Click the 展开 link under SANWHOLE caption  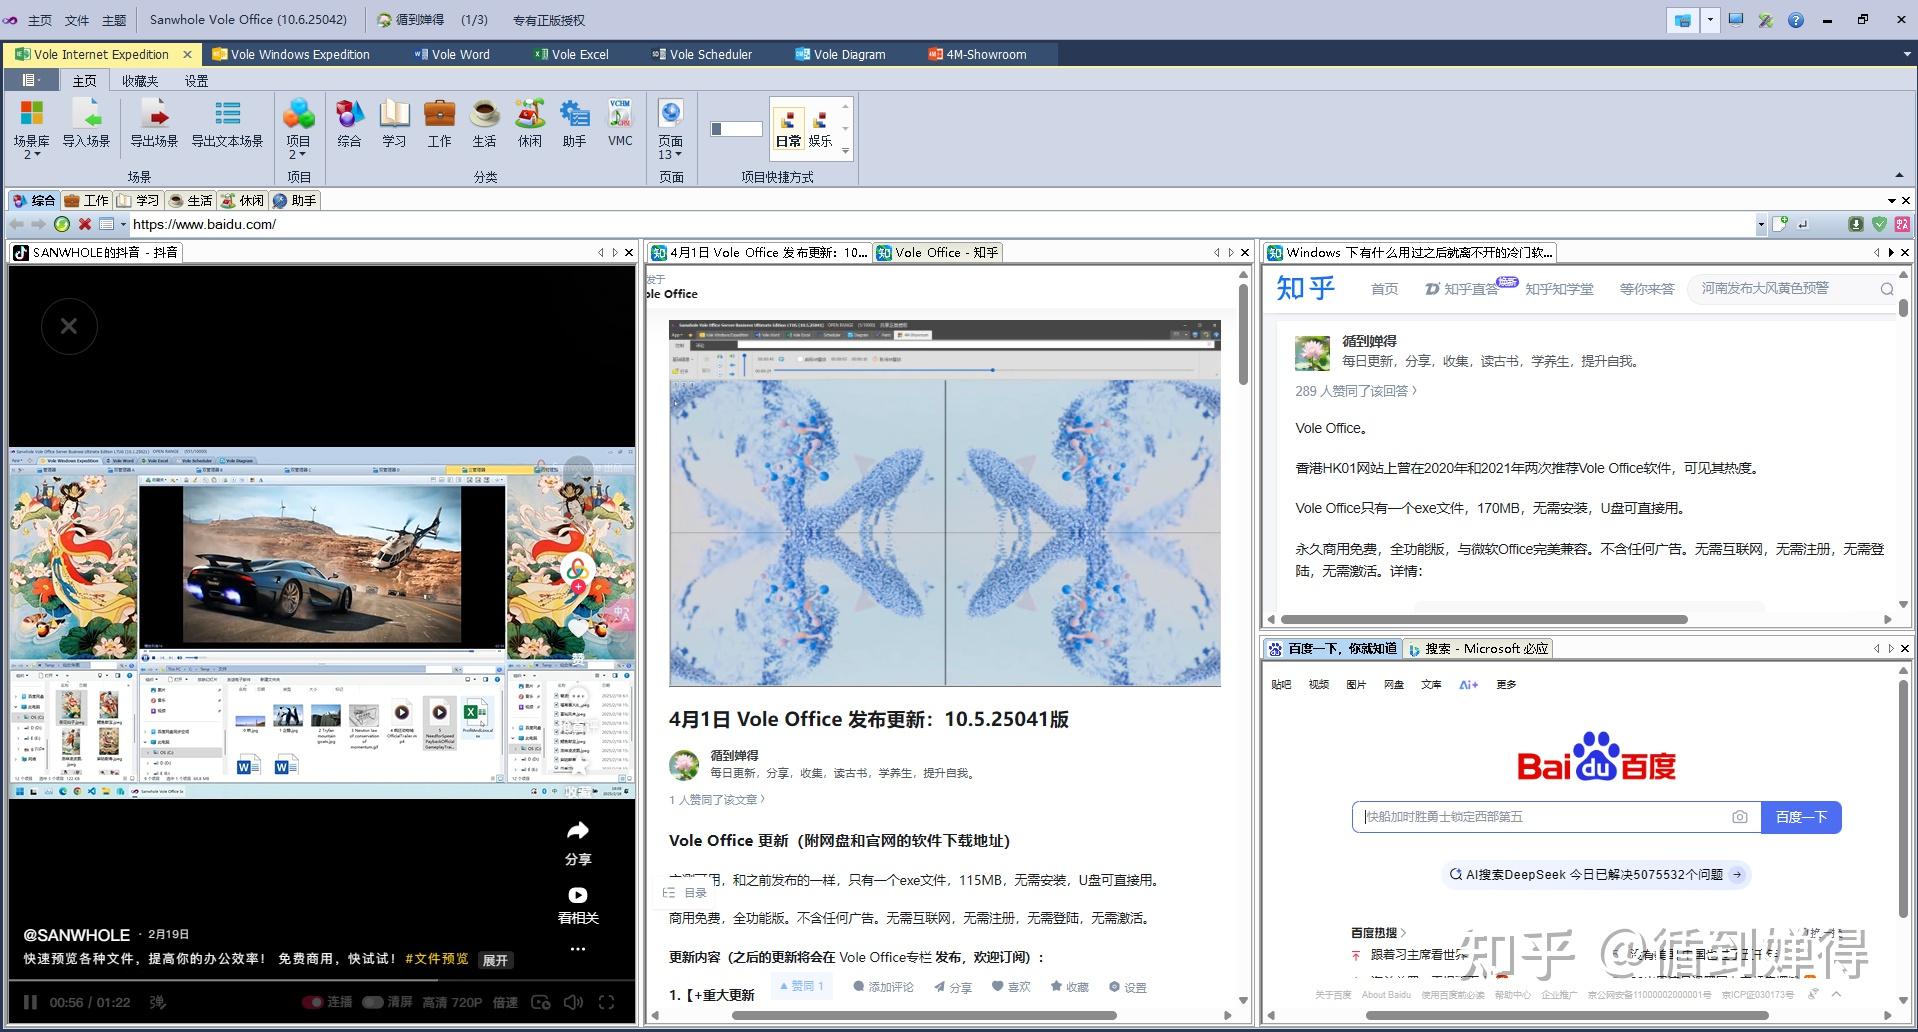[x=495, y=959]
